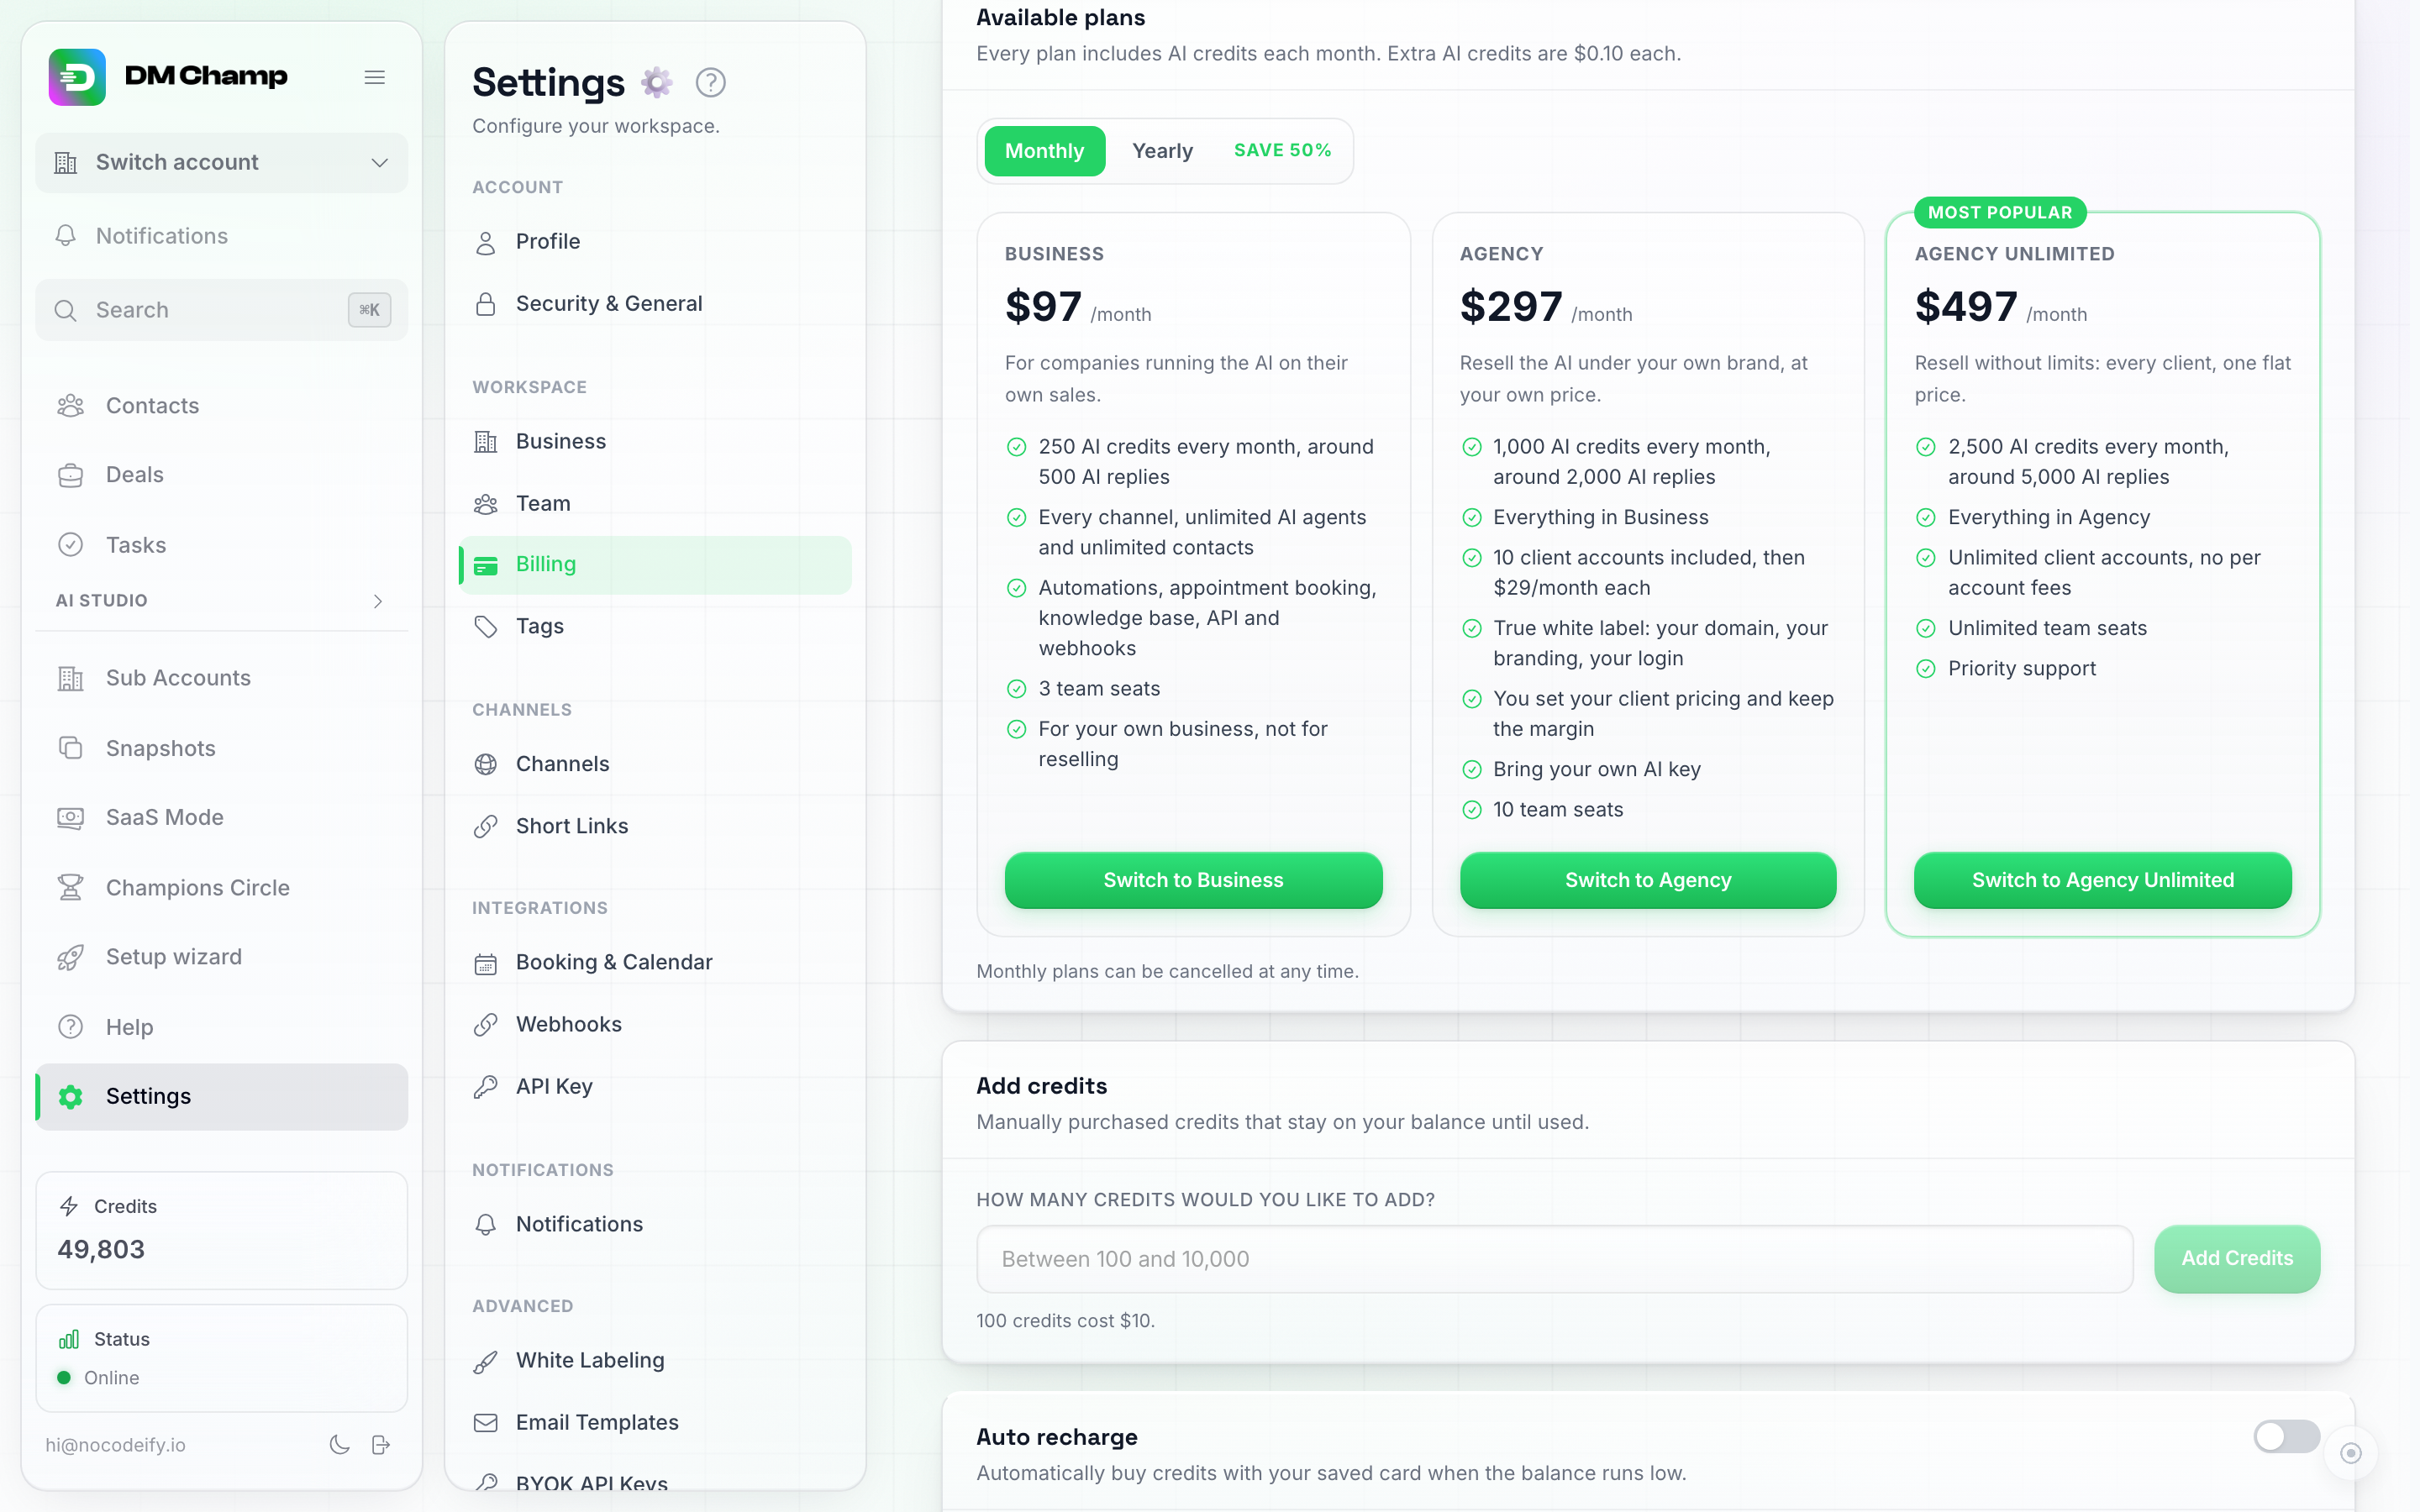2420x1512 pixels.
Task: Open Champions Circle trophy item
Action: [x=221, y=887]
